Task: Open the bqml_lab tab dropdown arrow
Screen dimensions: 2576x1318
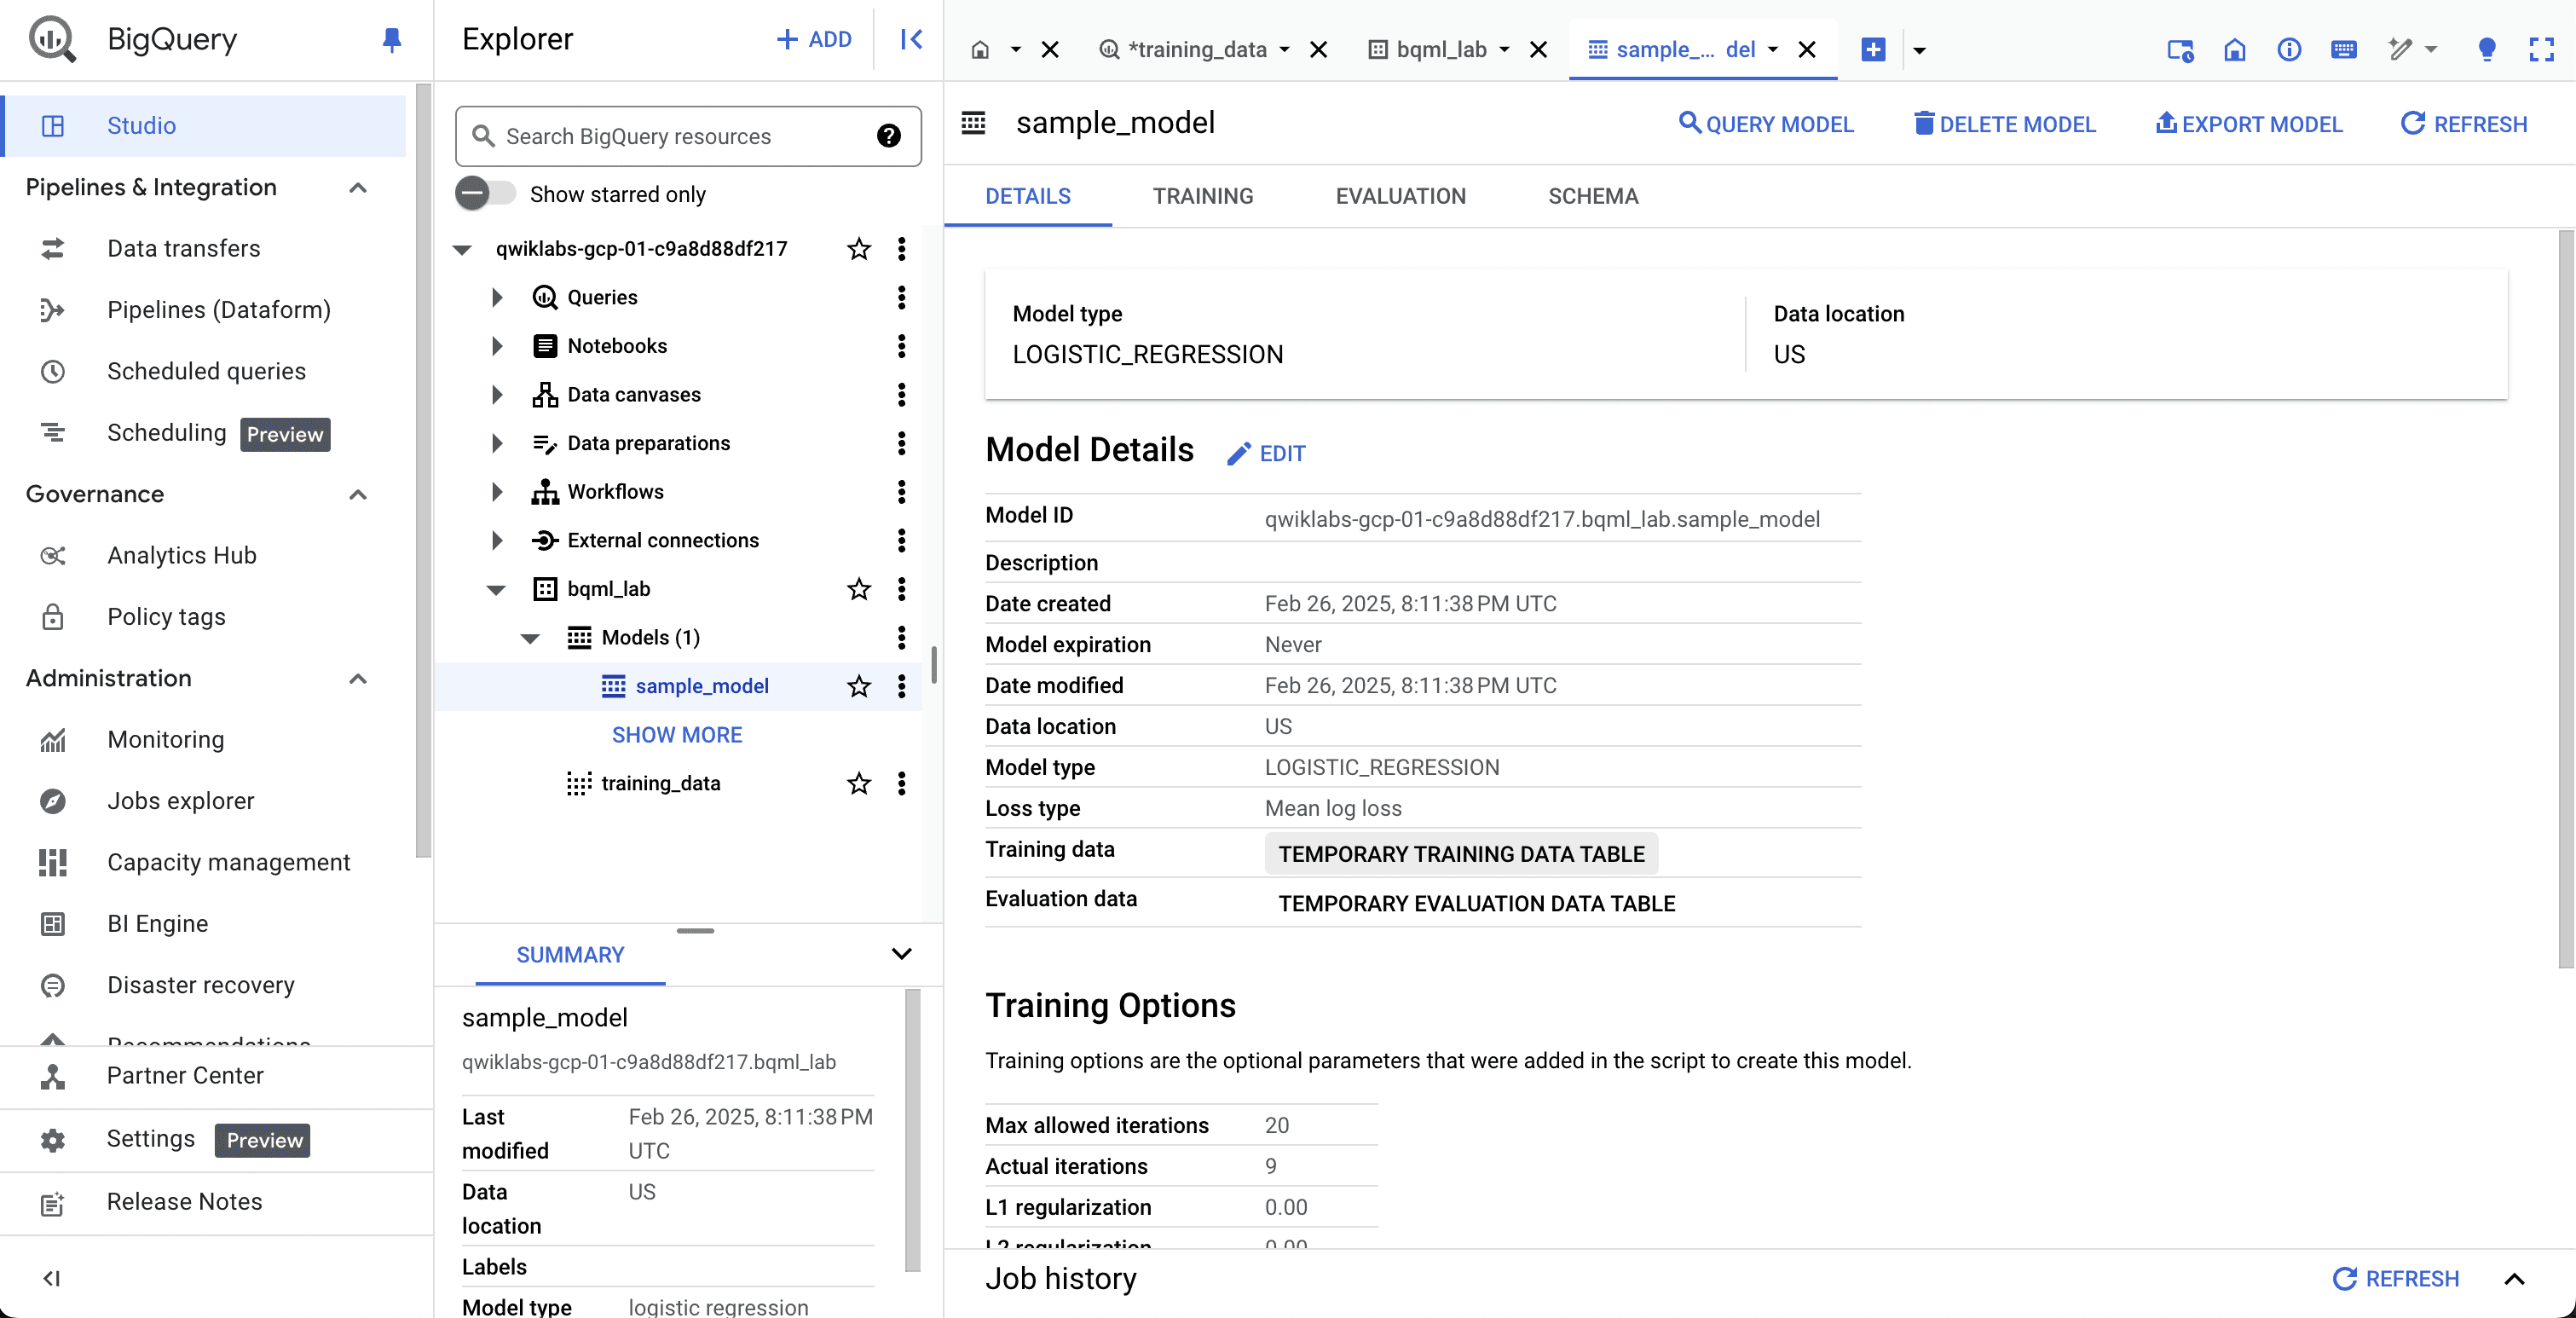Action: tap(1503, 49)
